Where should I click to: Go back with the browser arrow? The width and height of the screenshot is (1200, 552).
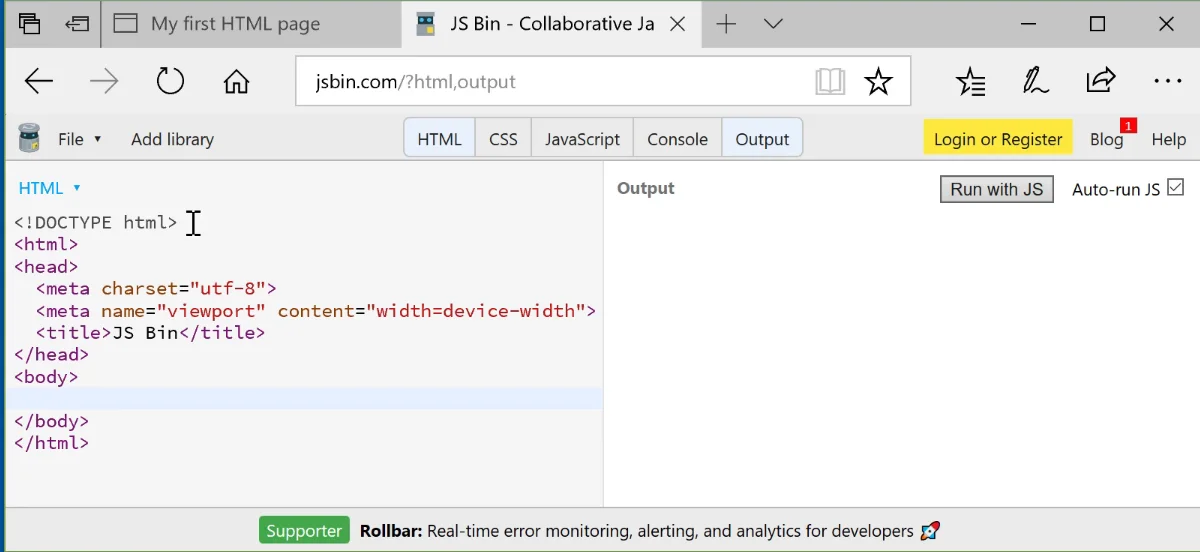(x=39, y=82)
